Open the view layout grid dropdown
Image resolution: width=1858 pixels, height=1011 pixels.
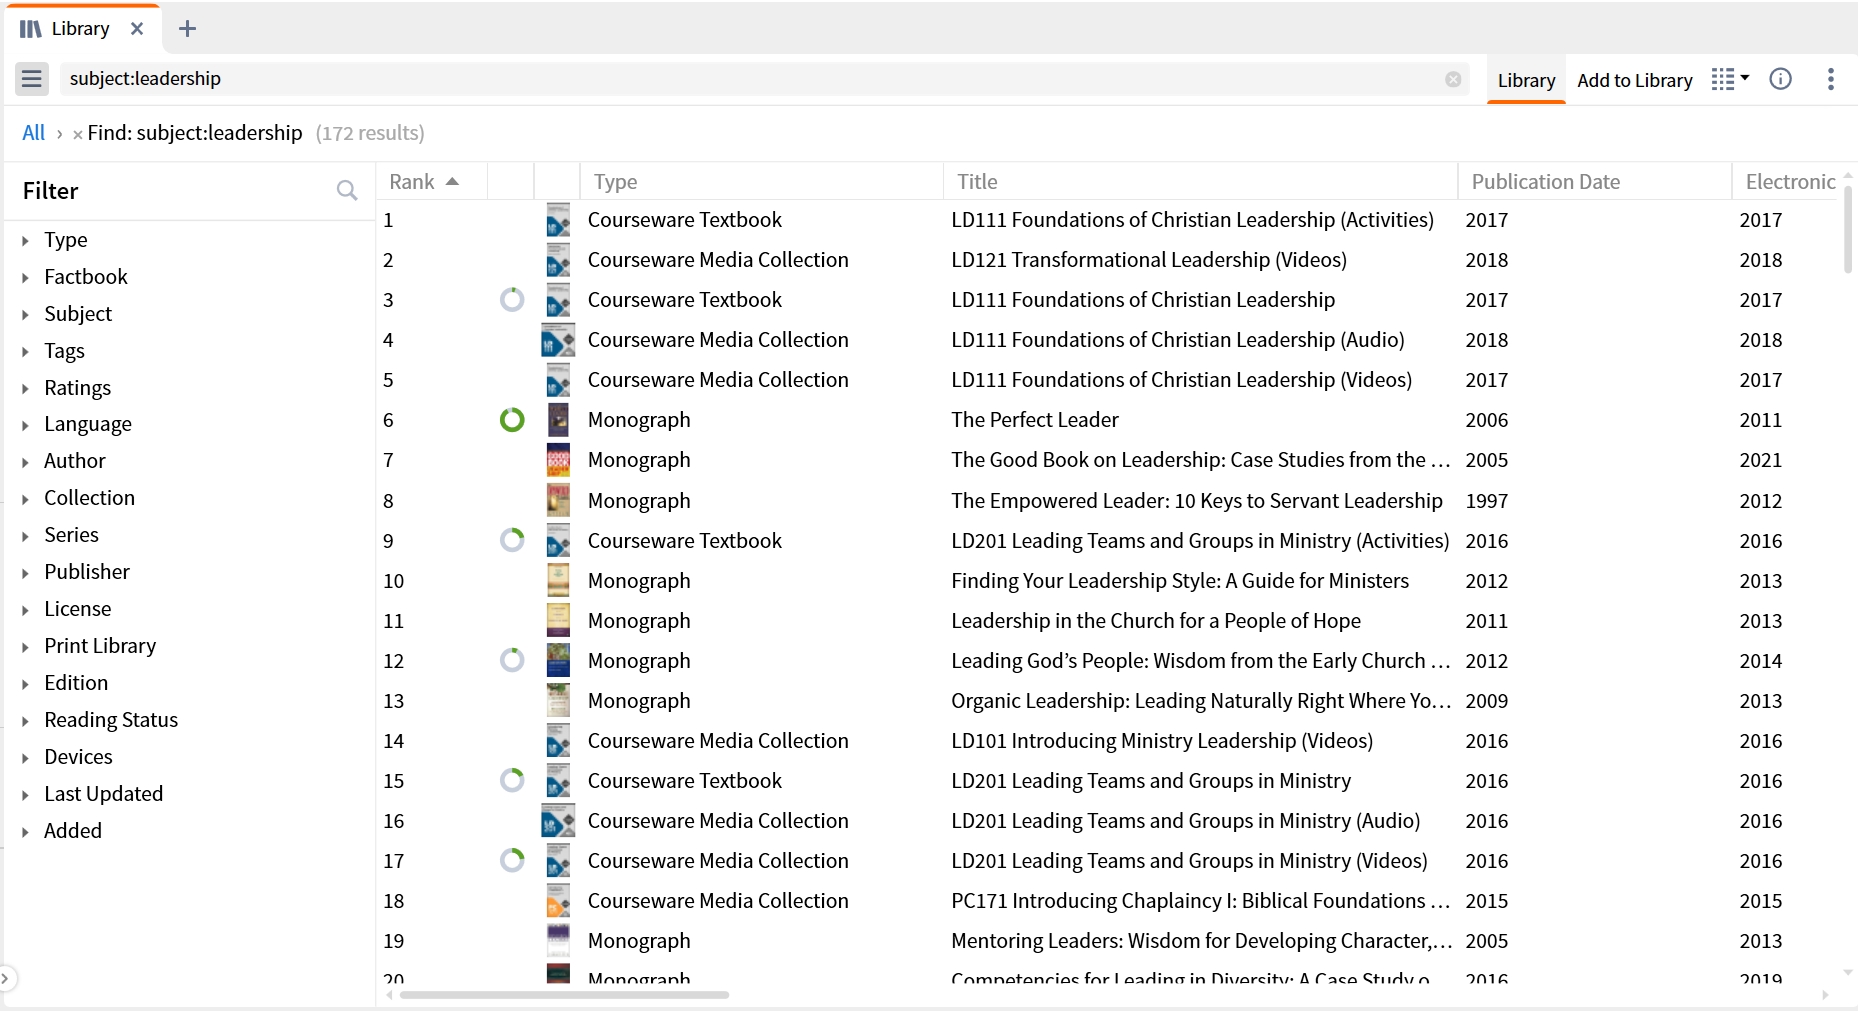click(x=1730, y=79)
